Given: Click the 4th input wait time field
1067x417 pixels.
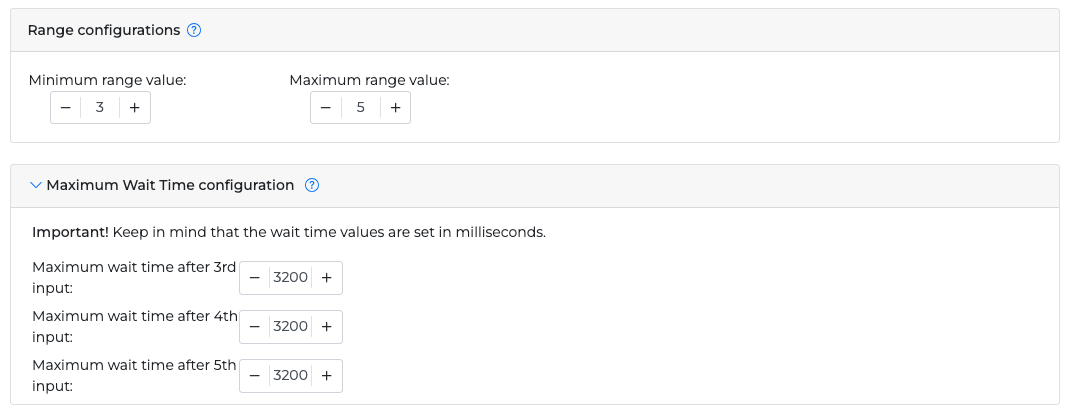Looking at the screenshot, I should [x=291, y=327].
